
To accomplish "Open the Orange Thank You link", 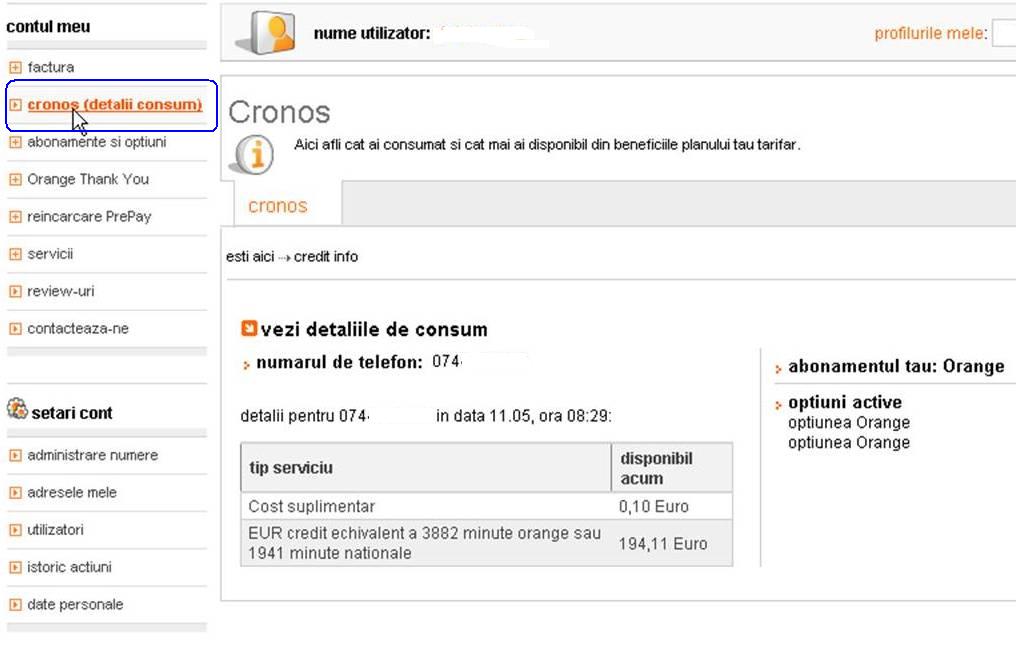I will 88,179.
